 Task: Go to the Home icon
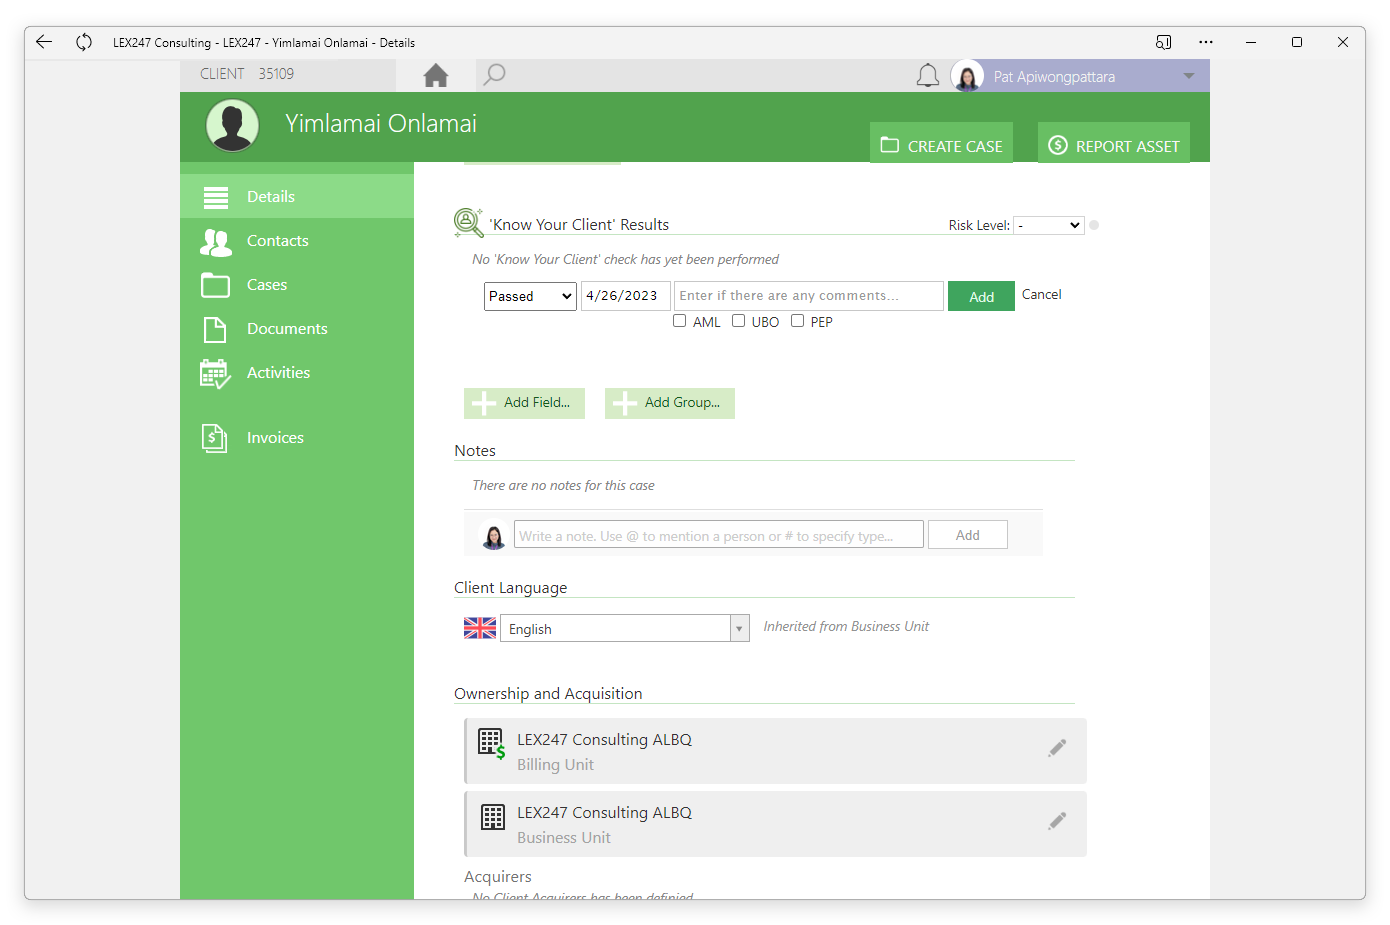[436, 75]
